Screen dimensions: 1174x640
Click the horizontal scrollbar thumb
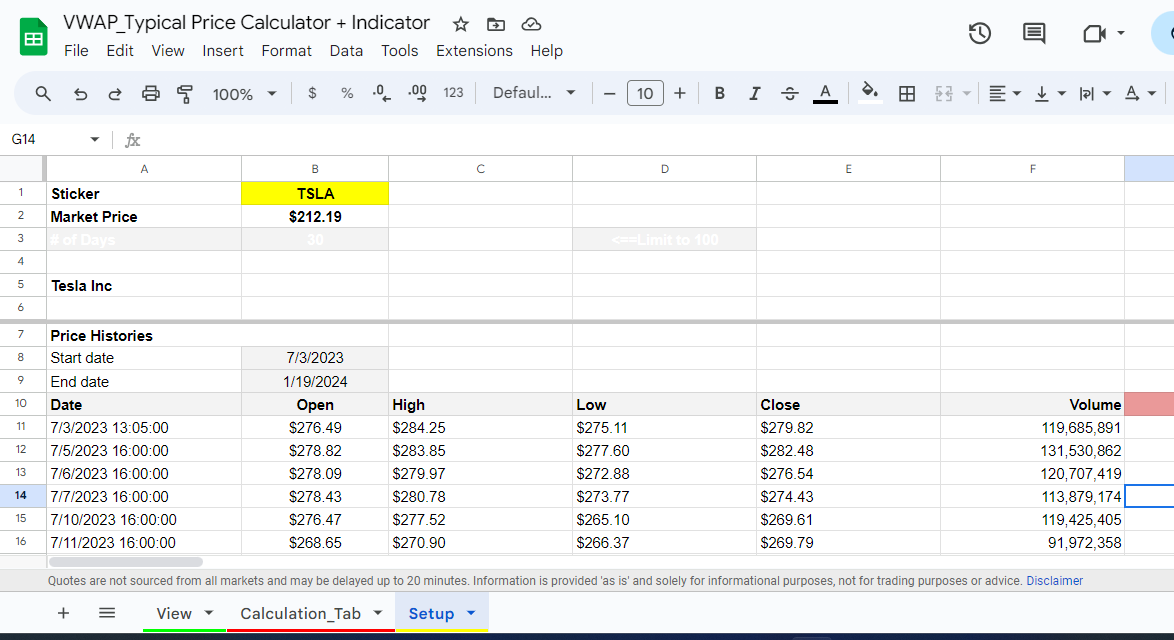(x=126, y=561)
